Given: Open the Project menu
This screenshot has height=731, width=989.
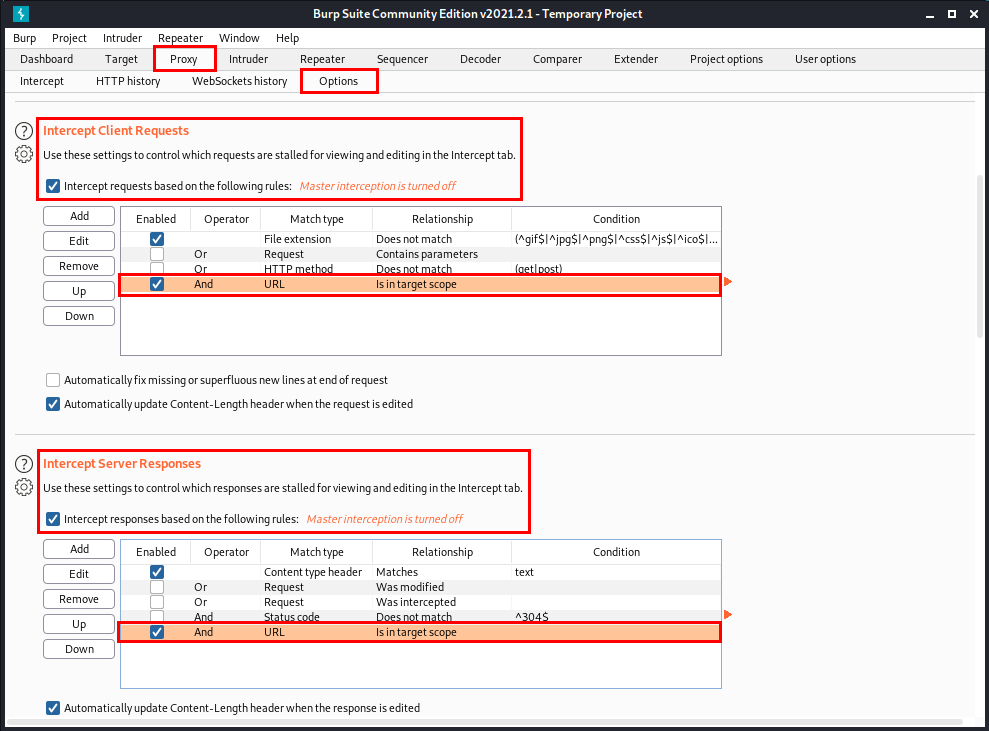Looking at the screenshot, I should click(x=69, y=38).
